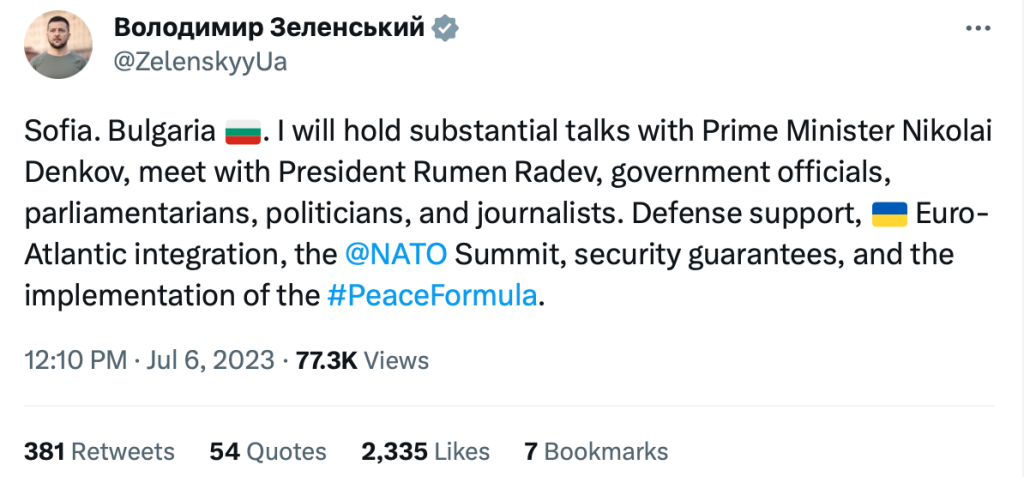1024x477 pixels.
Task: Show the 381 Retweets list
Action: coord(98,451)
